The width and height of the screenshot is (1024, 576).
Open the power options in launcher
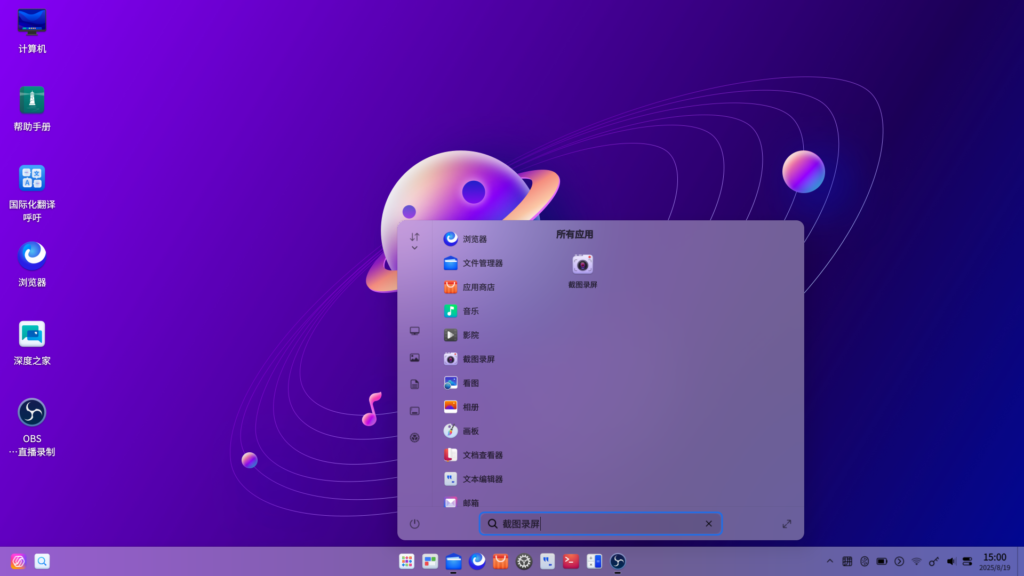tap(414, 524)
